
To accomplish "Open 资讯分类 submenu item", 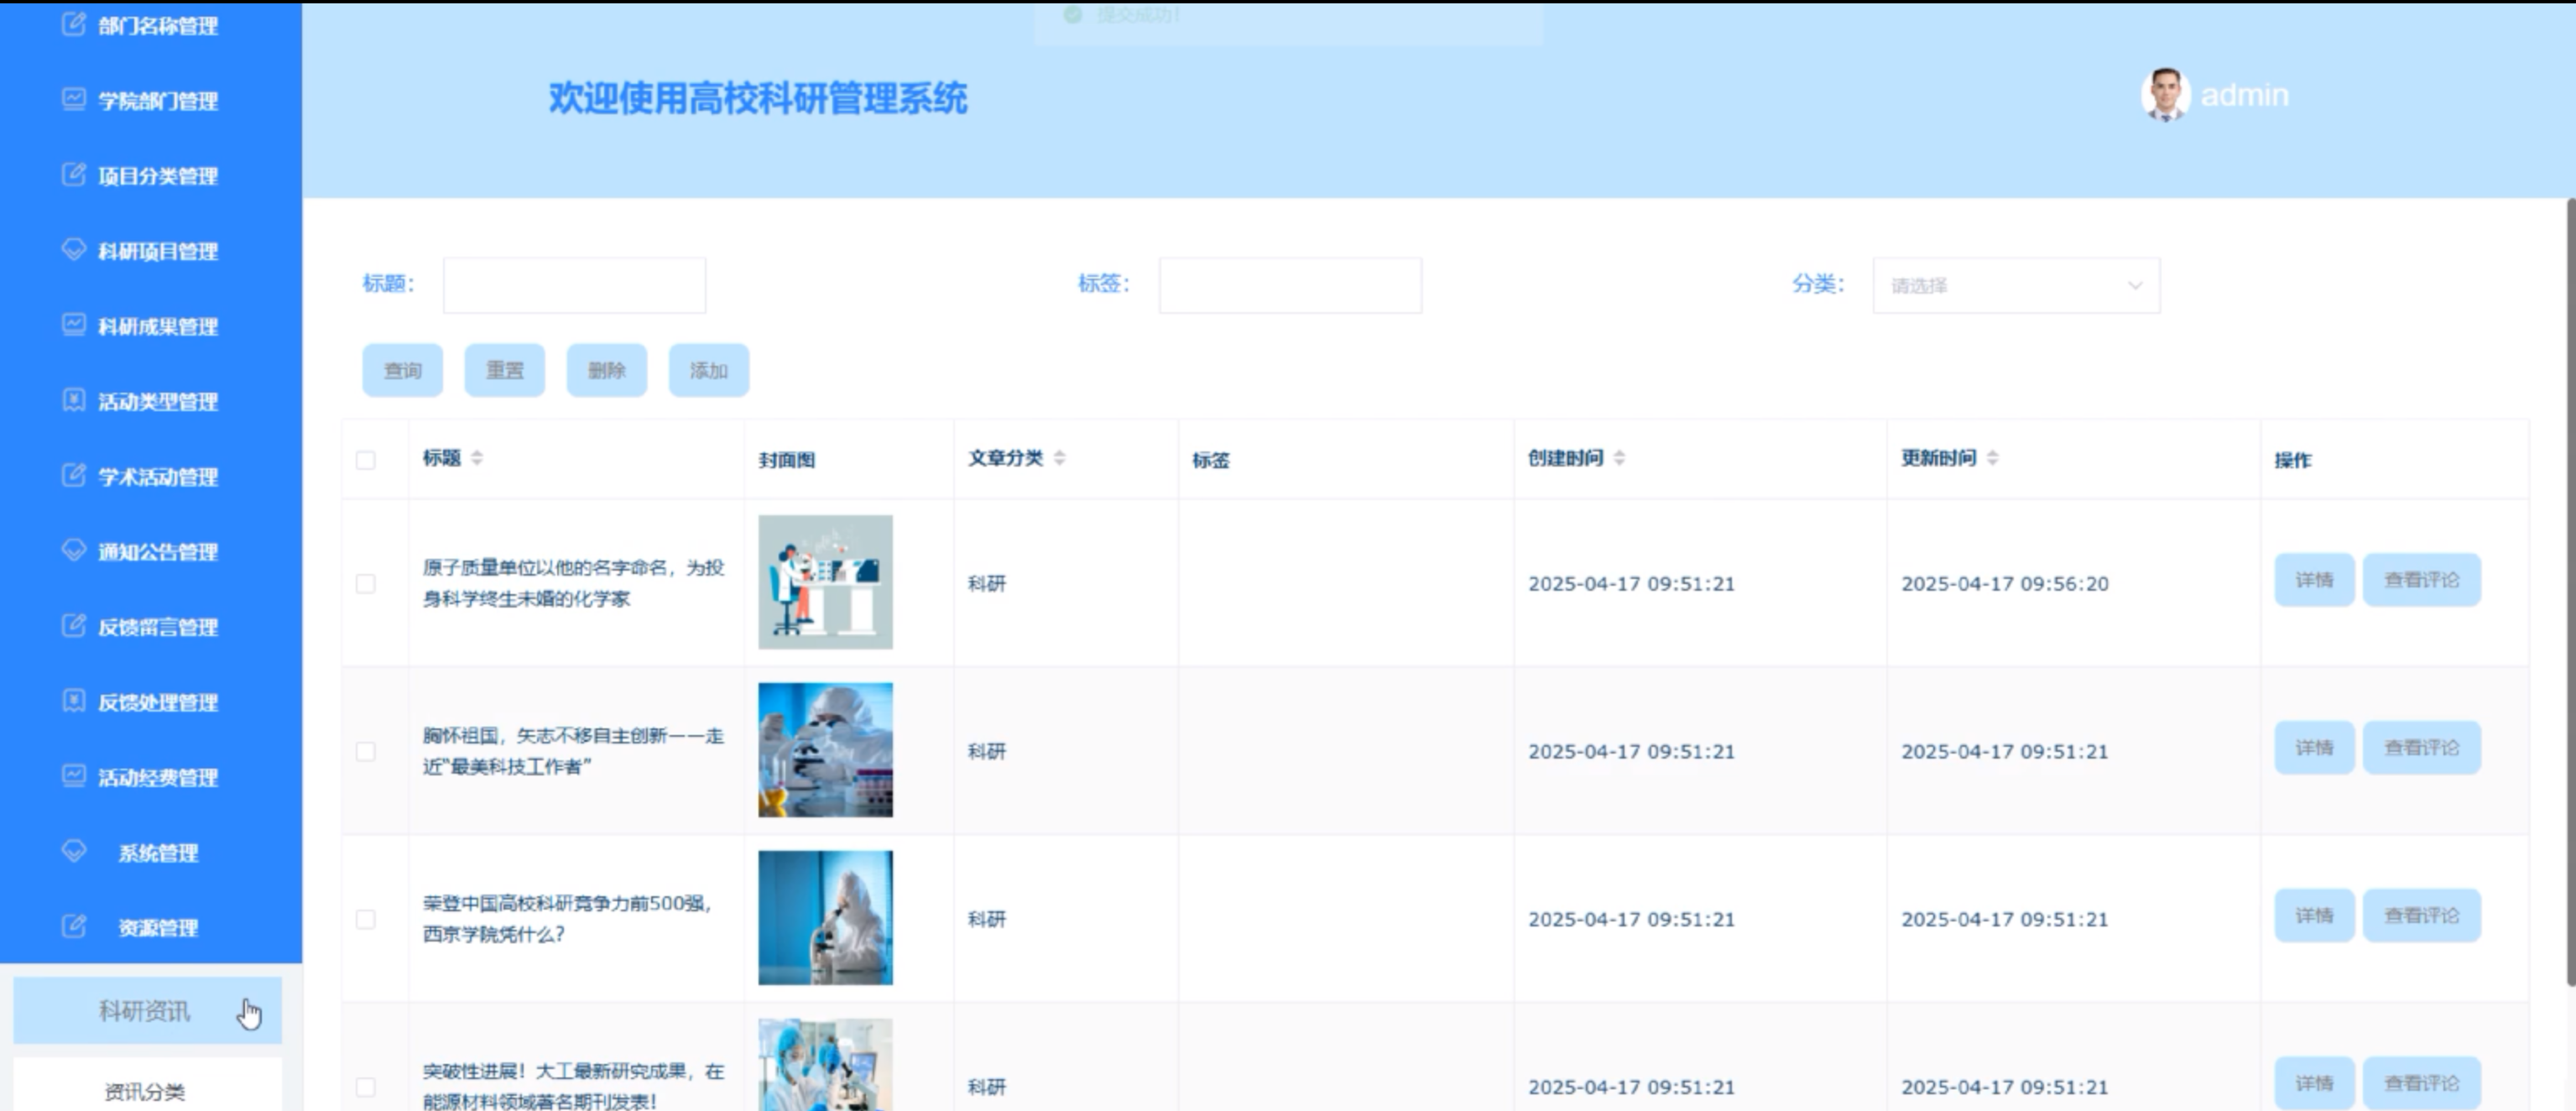I will [146, 1091].
